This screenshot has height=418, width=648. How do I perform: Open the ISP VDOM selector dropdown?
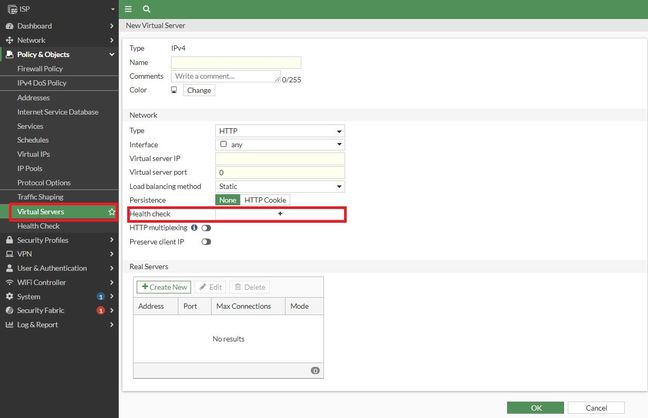coord(112,9)
